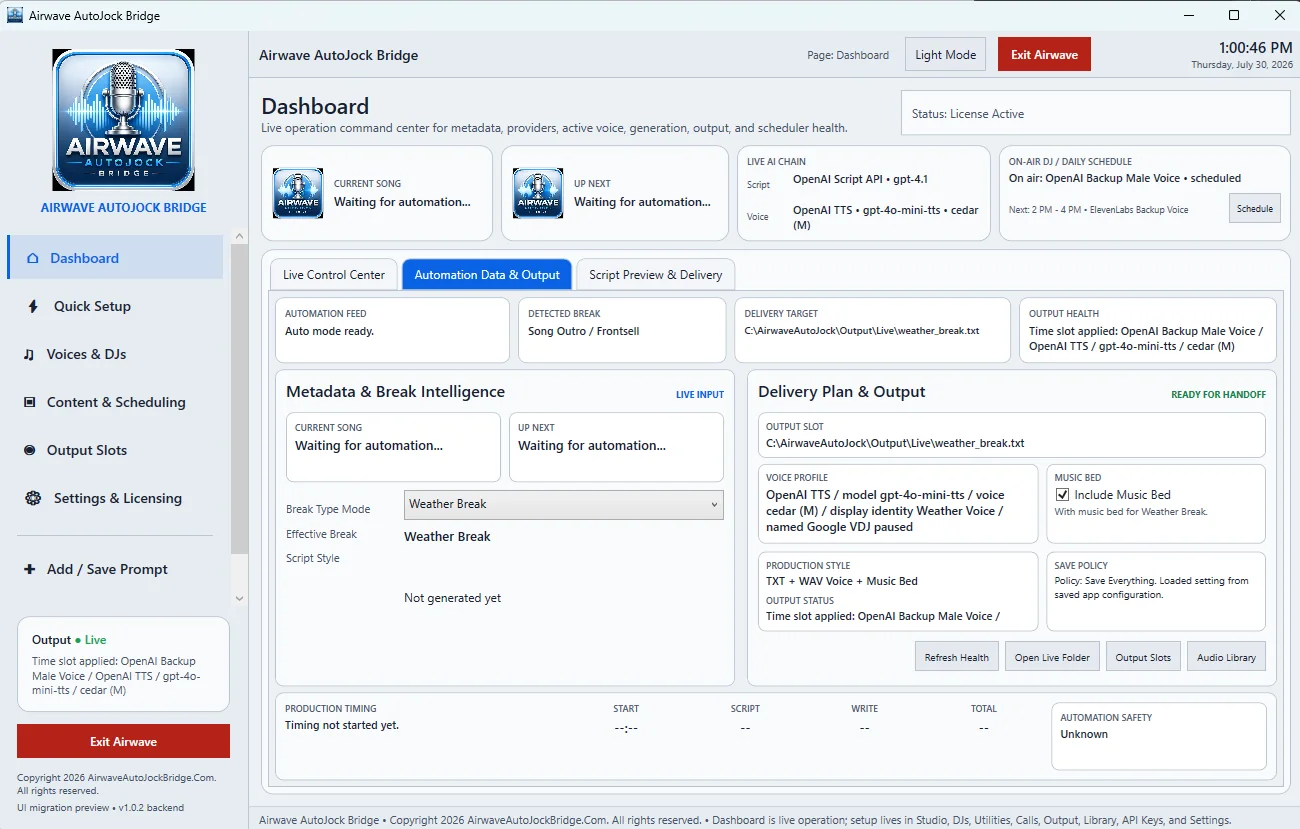Click the plus icon for Add / Save Prompt
The image size is (1300, 829).
pos(29,569)
